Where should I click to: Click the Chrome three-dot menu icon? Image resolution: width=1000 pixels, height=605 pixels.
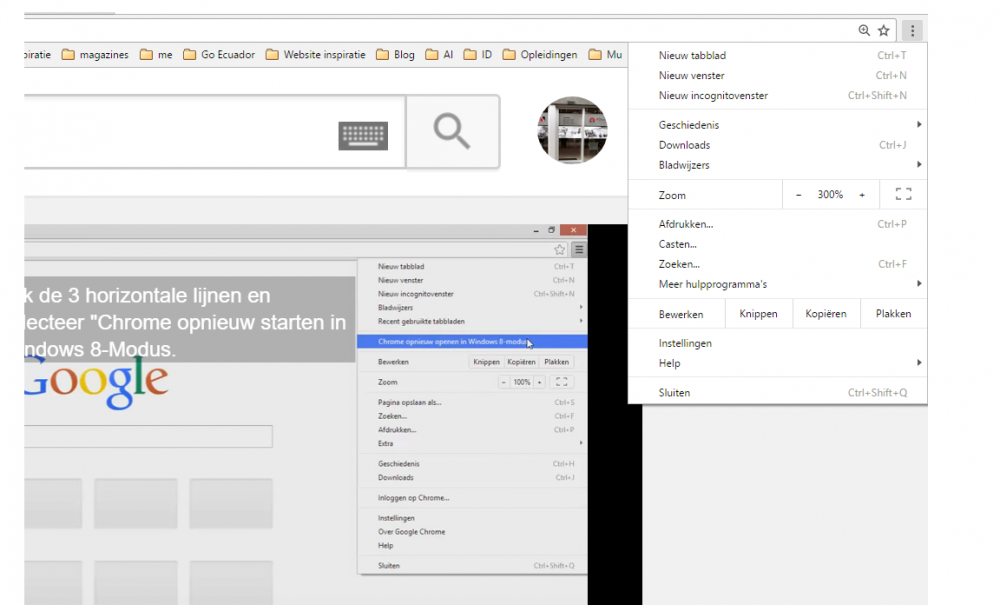pyautogui.click(x=913, y=31)
